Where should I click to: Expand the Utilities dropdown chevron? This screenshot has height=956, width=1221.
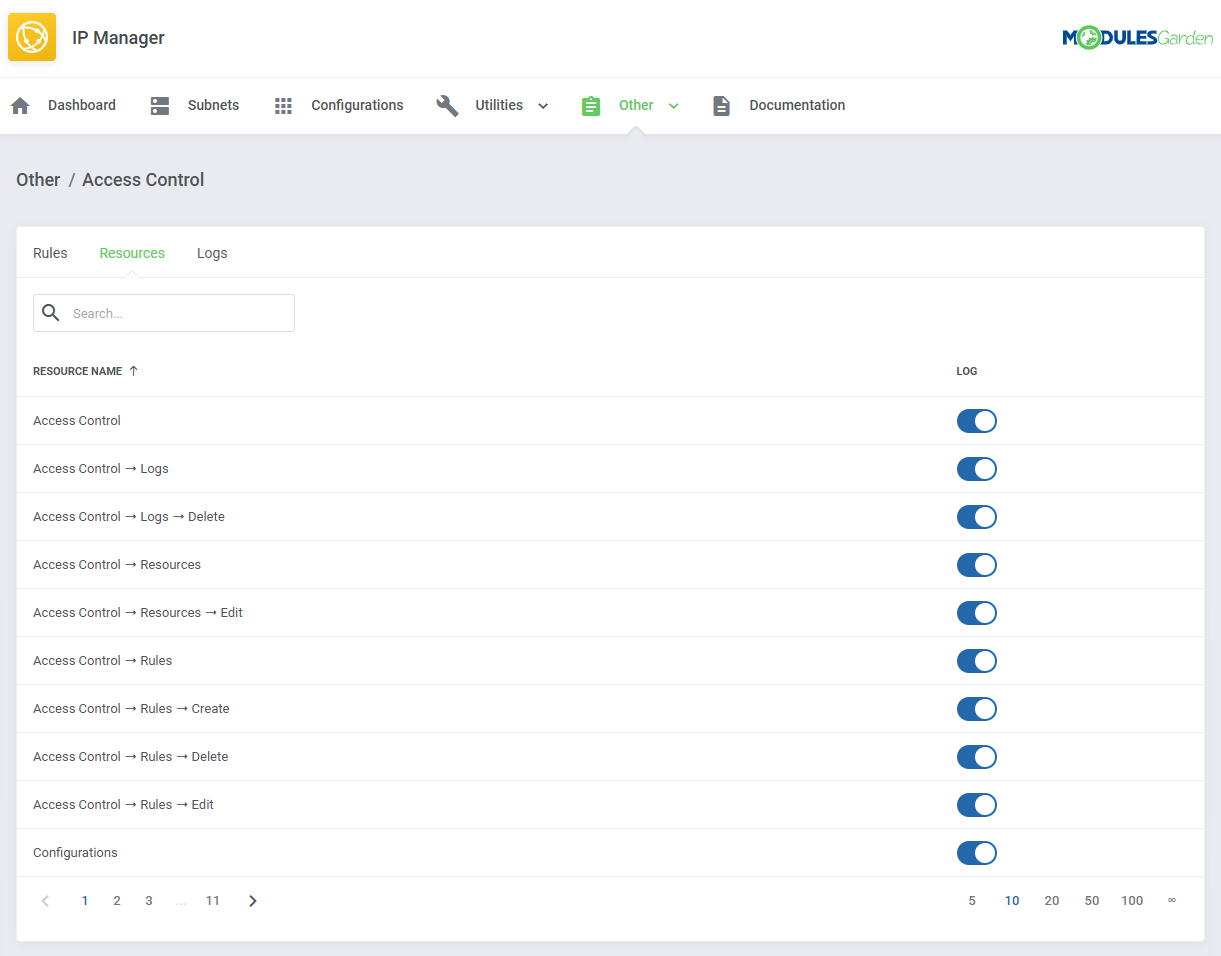point(543,106)
